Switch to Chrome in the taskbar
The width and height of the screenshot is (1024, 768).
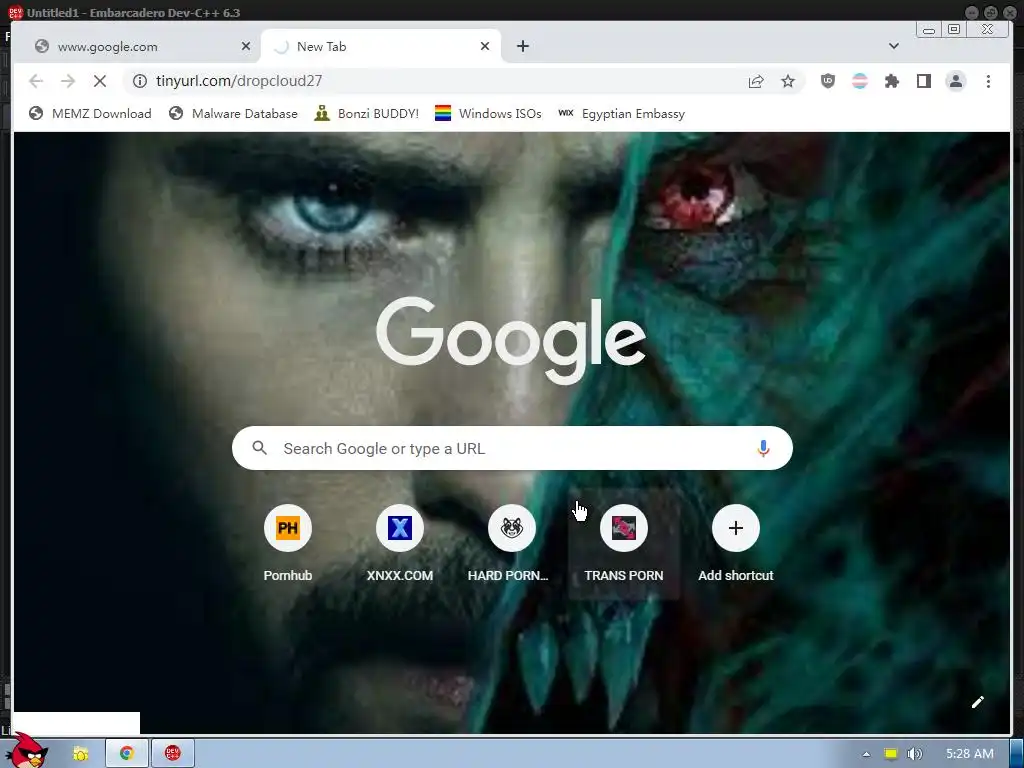click(127, 754)
